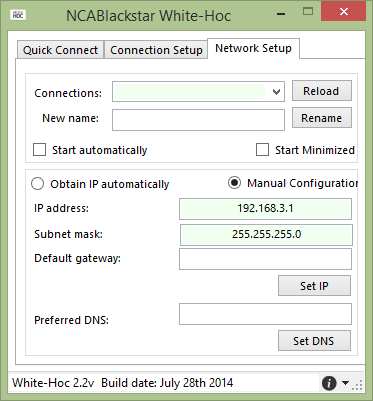Image resolution: width=373 pixels, height=401 pixels.
Task: Select the Network Setup tab
Action: 253,48
